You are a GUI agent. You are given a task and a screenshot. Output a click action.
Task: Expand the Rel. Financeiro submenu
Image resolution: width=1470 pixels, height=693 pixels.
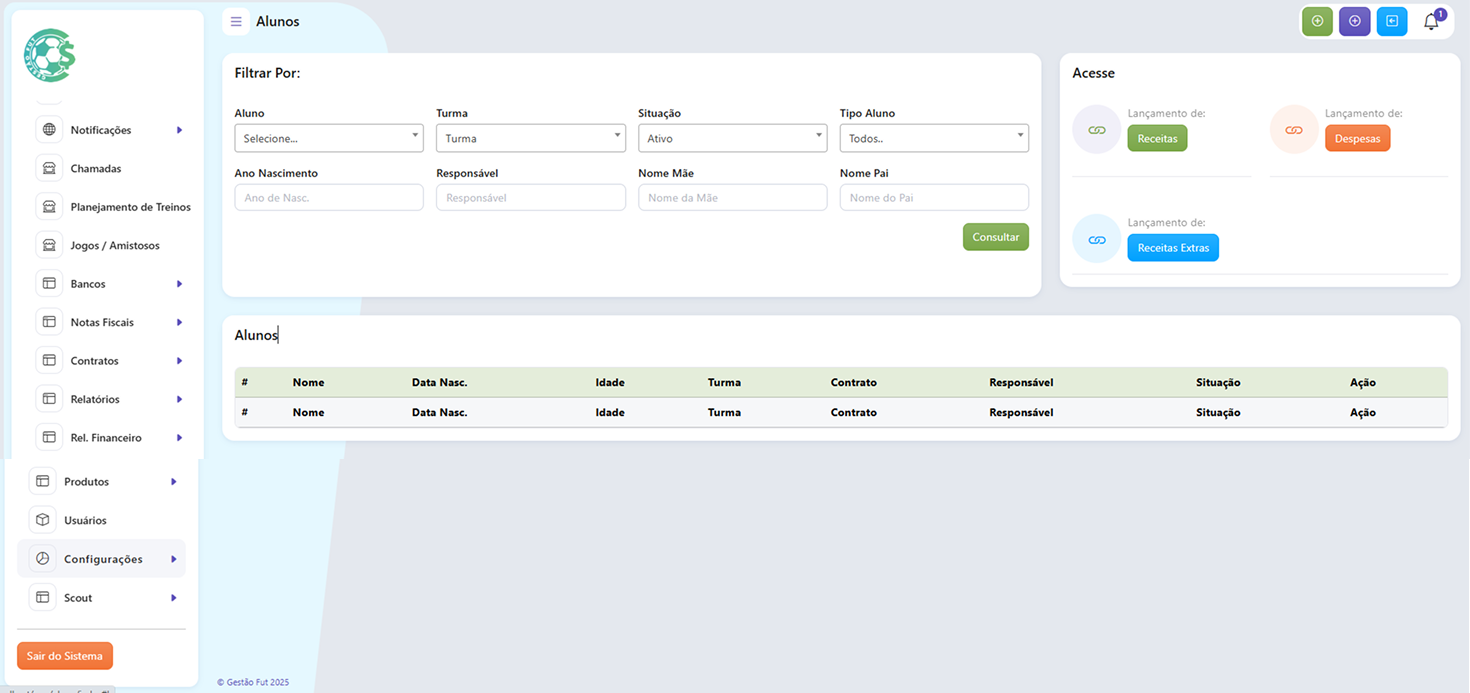110,438
